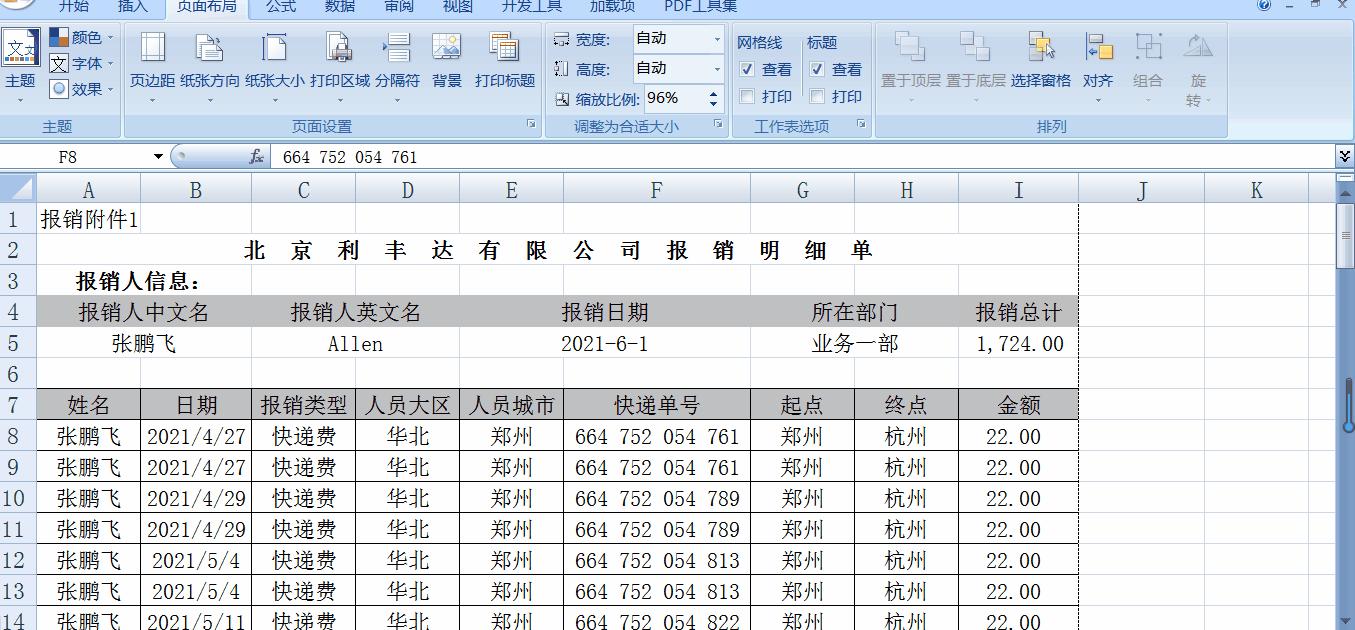Open the 效果 (Effects) dropdown

pyautogui.click(x=98, y=89)
